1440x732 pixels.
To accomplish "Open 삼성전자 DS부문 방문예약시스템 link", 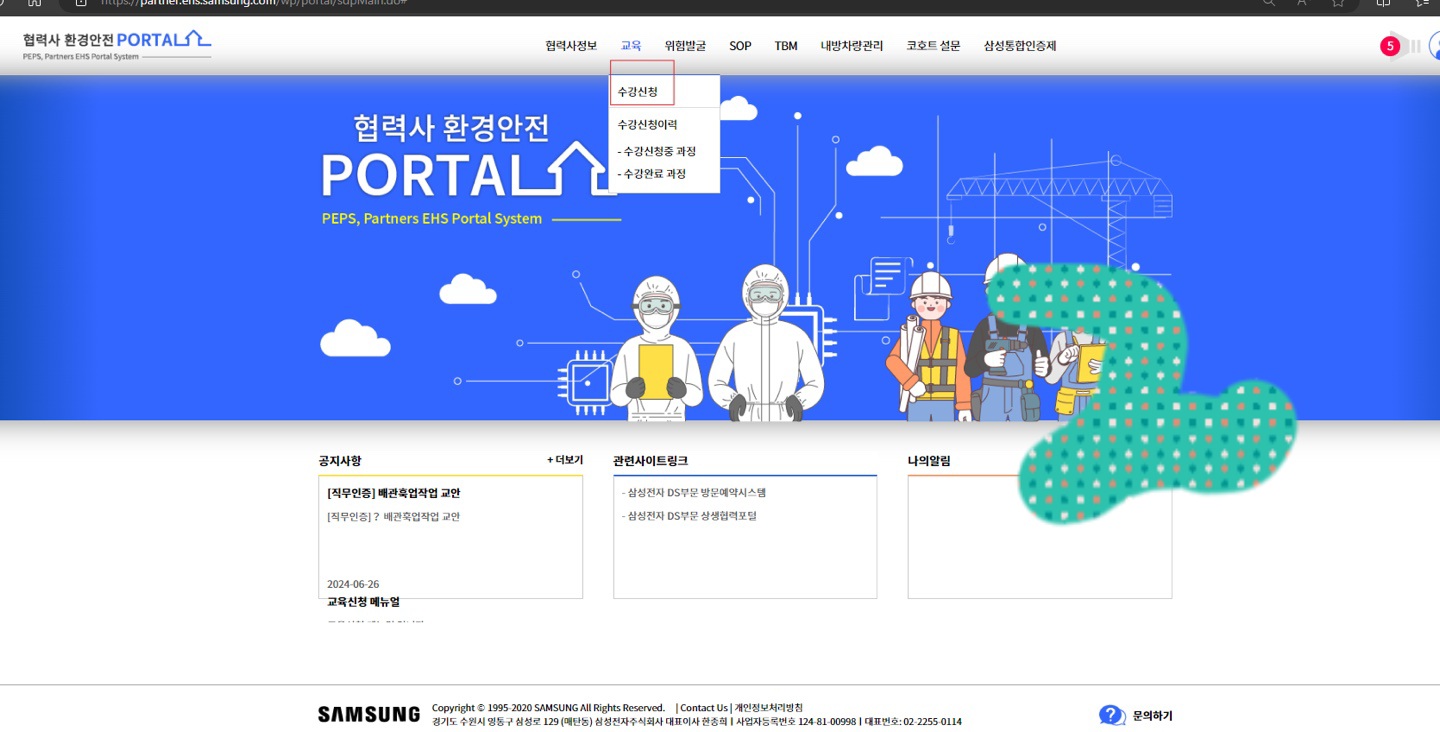I will (x=694, y=493).
